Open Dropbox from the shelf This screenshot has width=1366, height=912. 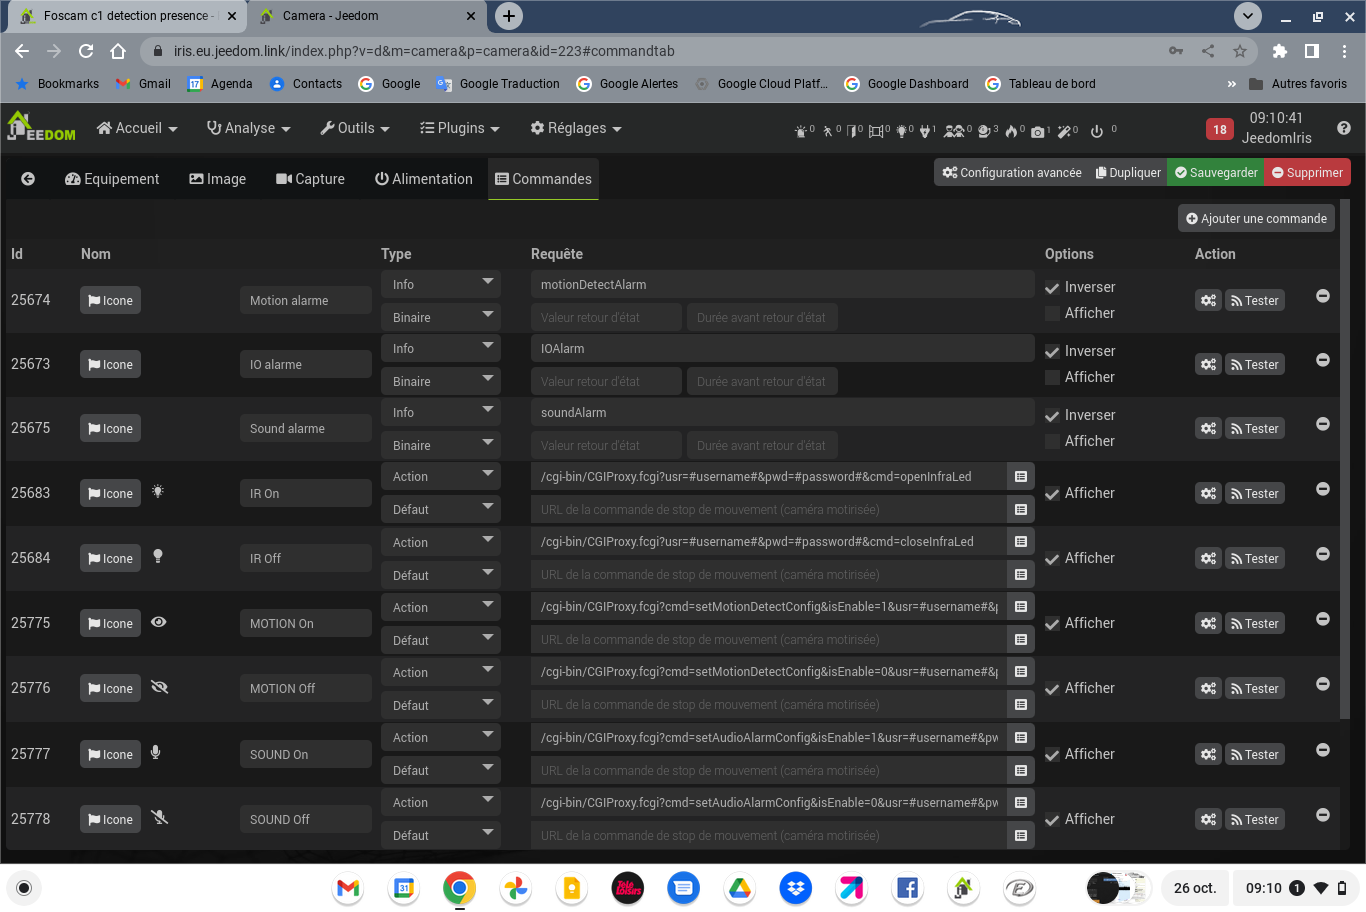pyautogui.click(x=796, y=888)
